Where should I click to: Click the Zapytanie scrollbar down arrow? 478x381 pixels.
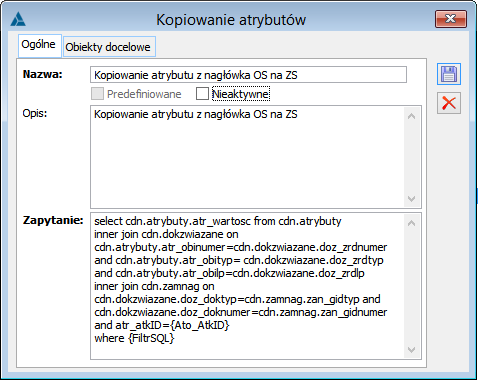click(412, 350)
